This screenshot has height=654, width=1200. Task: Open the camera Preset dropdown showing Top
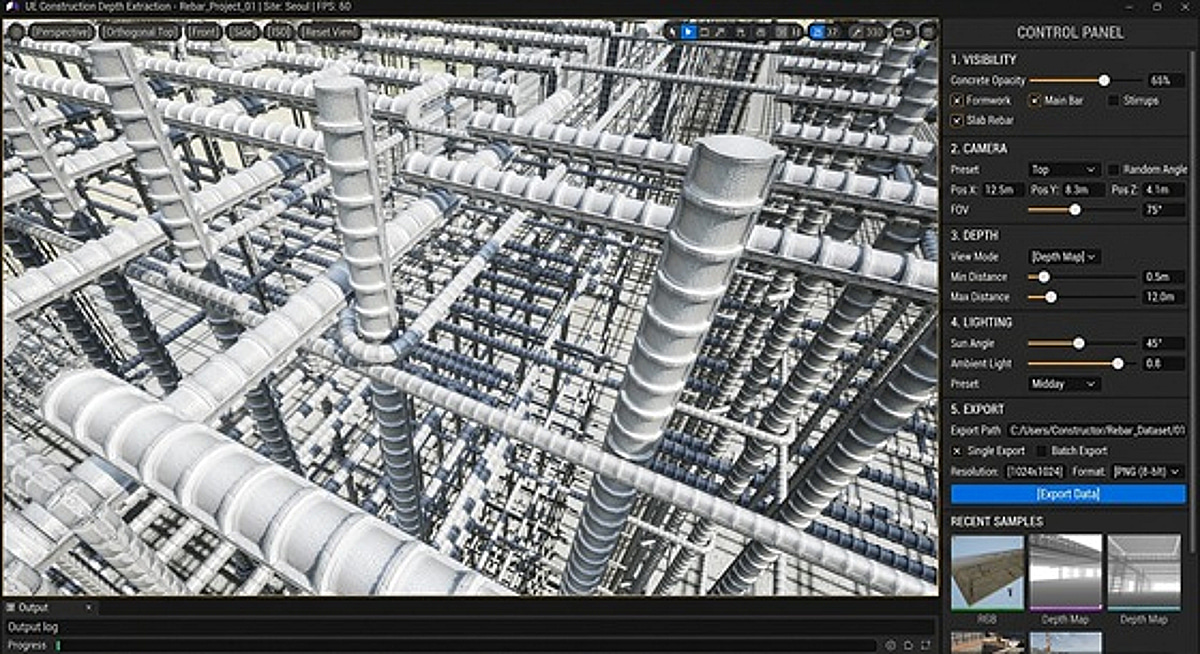[1064, 169]
